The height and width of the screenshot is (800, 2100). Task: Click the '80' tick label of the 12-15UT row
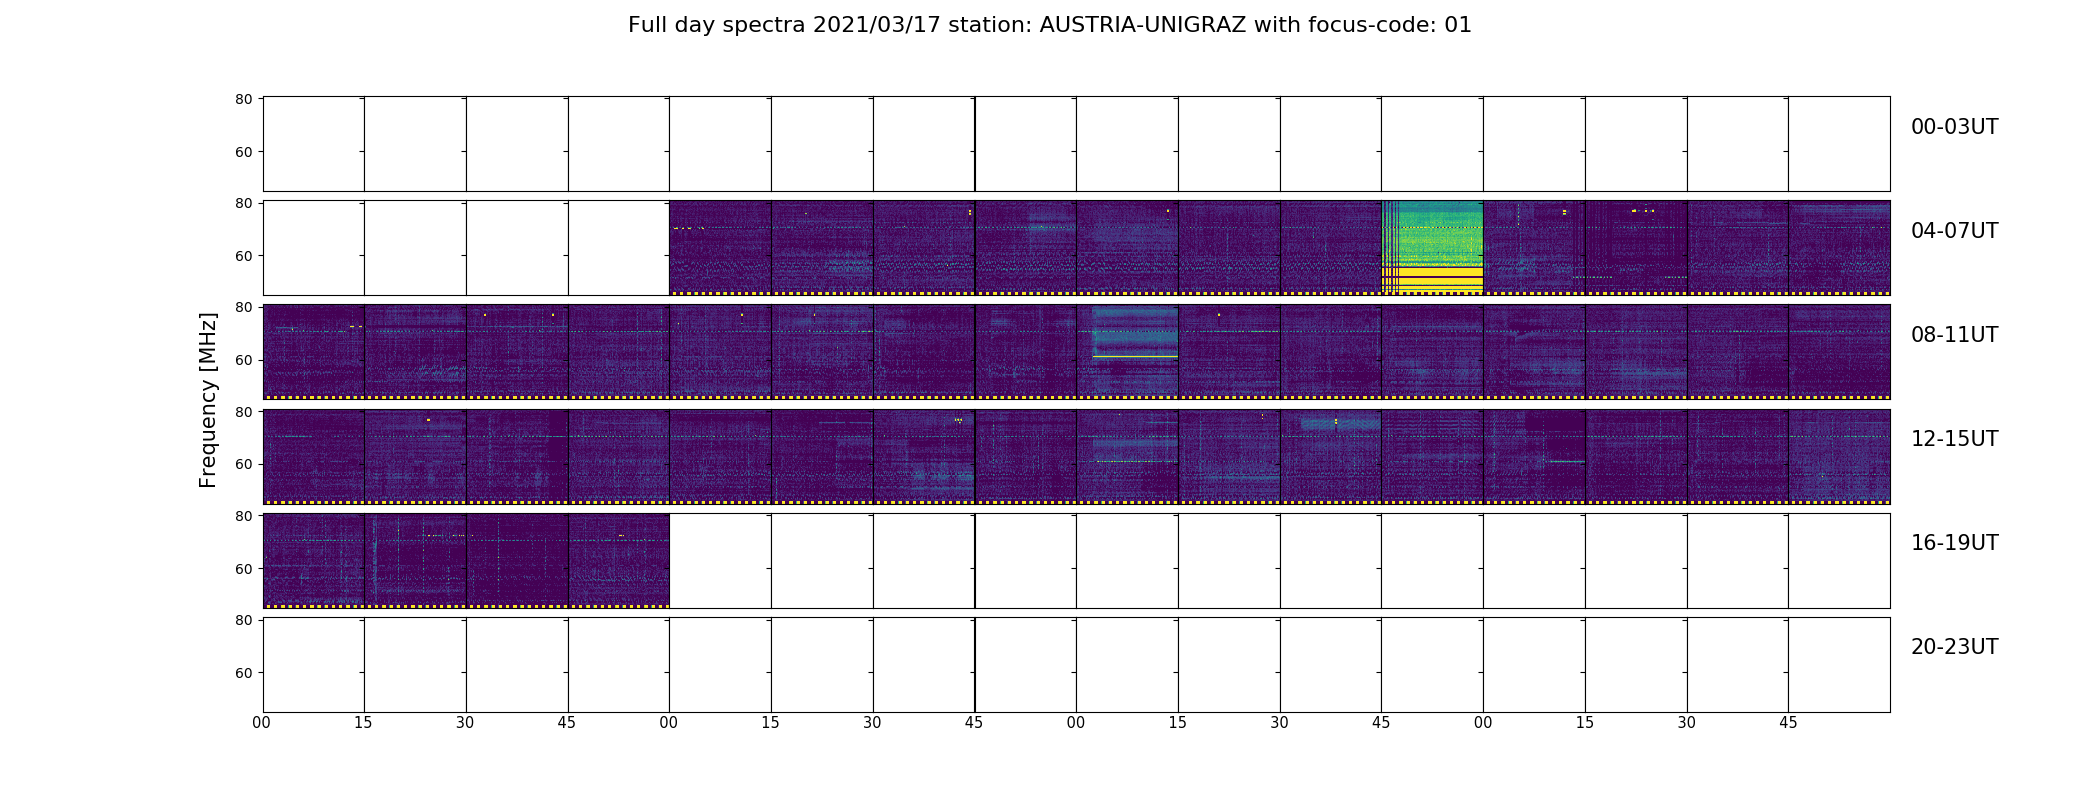coord(243,412)
